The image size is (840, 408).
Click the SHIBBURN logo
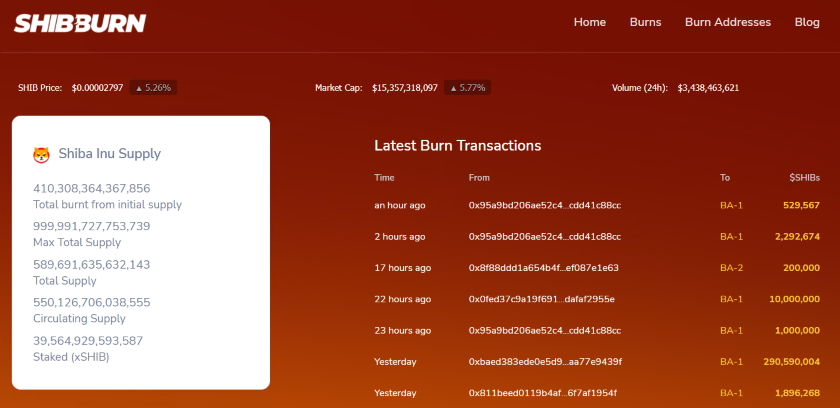(x=80, y=23)
